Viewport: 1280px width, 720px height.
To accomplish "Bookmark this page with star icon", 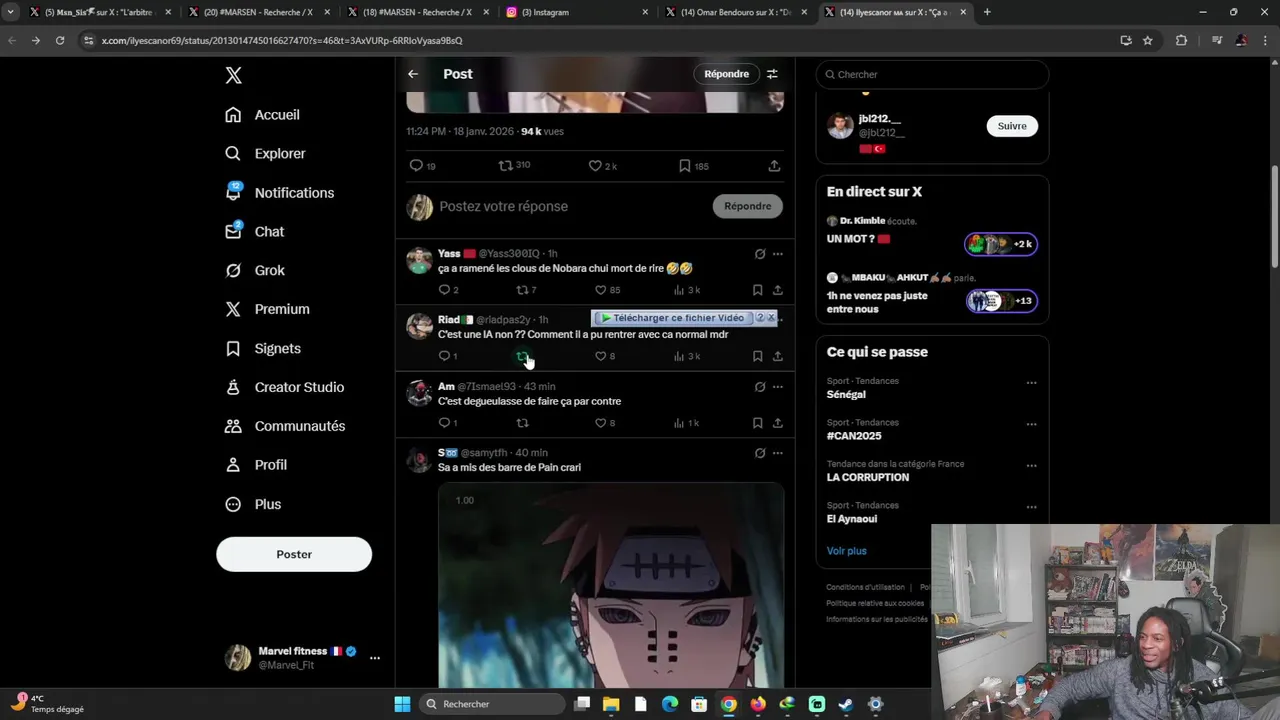I will [1148, 40].
